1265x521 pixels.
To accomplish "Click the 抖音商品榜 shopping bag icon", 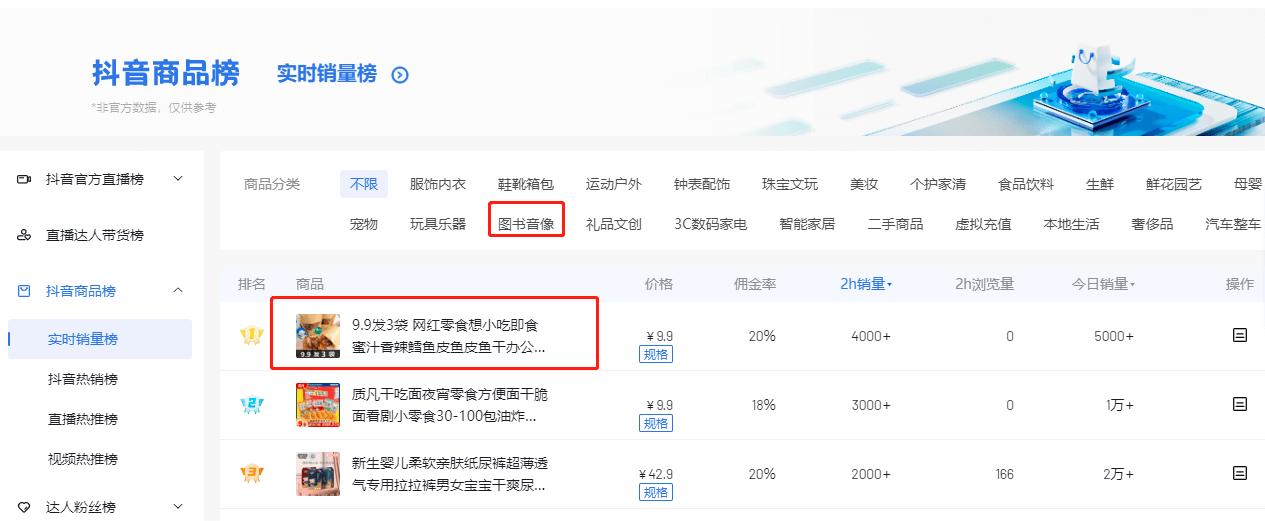I will [25, 291].
